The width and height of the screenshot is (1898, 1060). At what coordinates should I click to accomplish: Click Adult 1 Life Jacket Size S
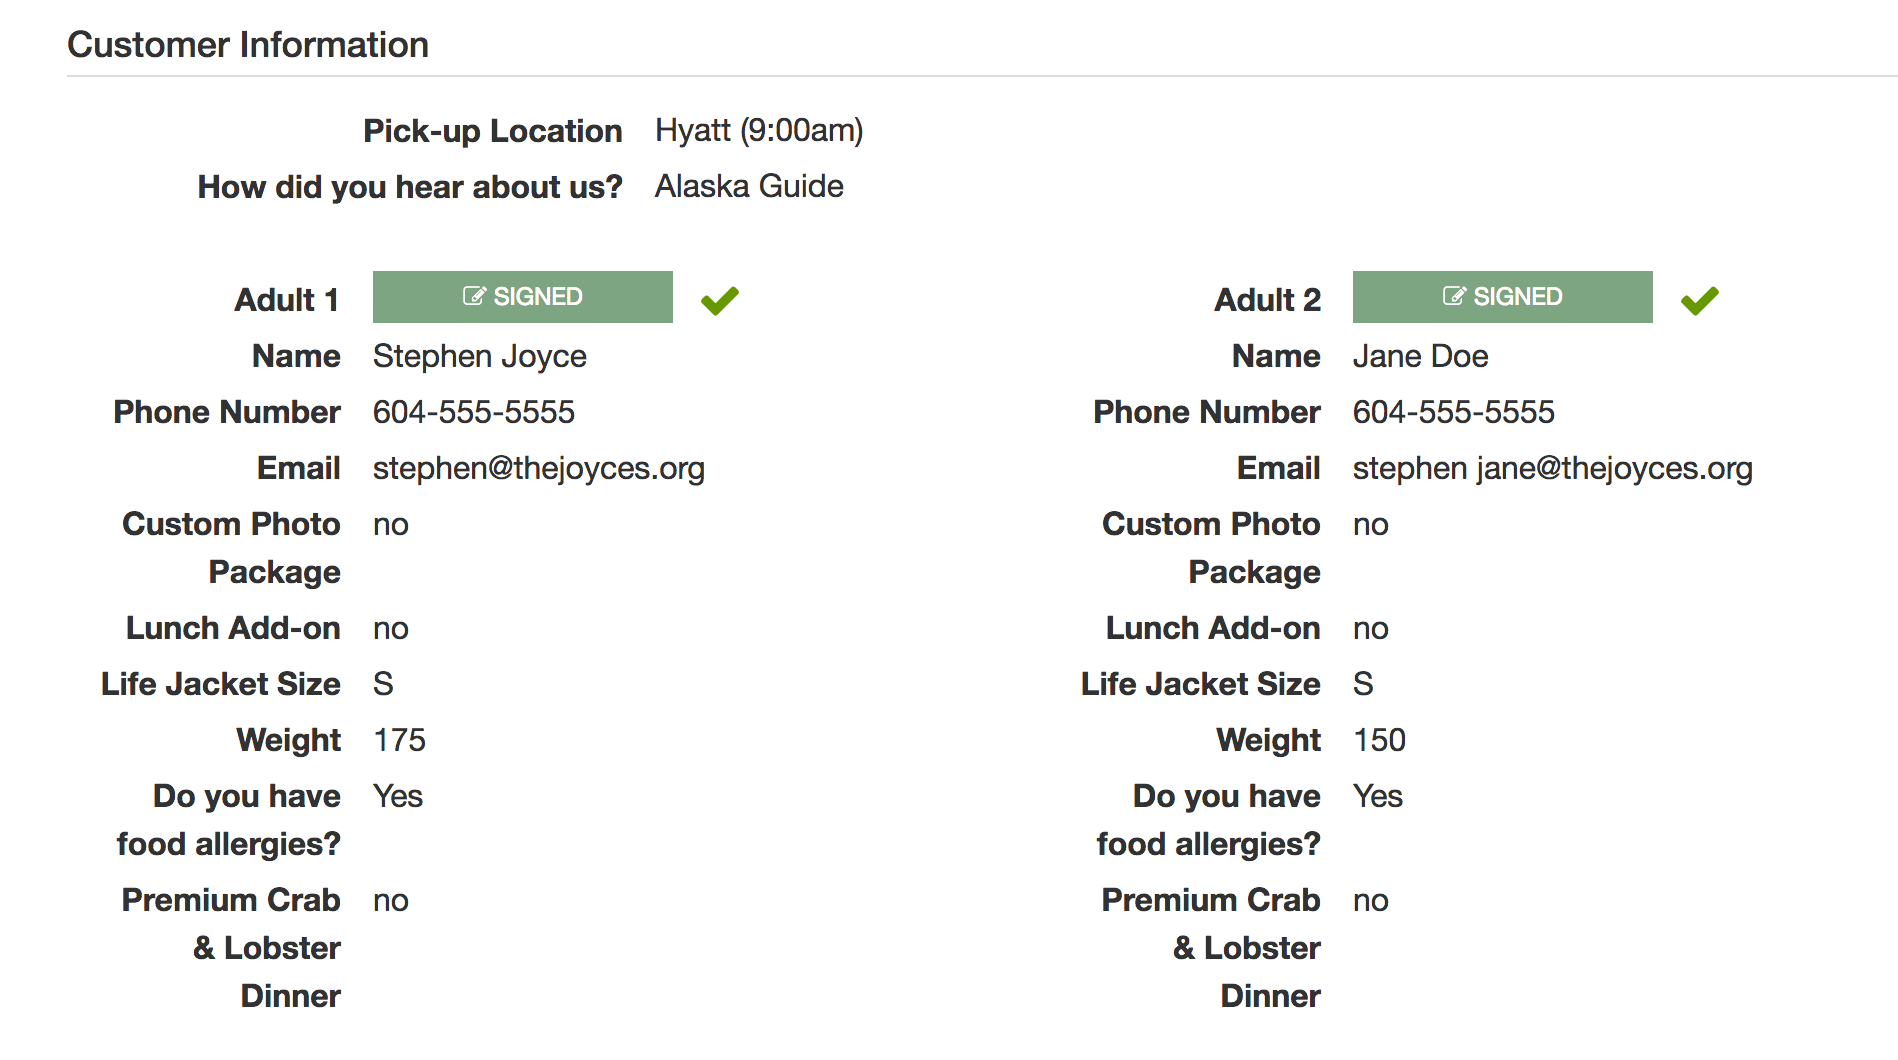[x=383, y=685]
